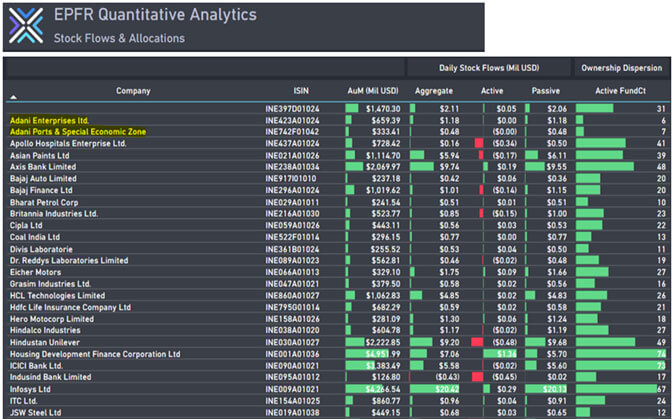672x419 pixels.
Task: Click Passive flow $9.55 for Axis Bank
Action: (x=557, y=167)
